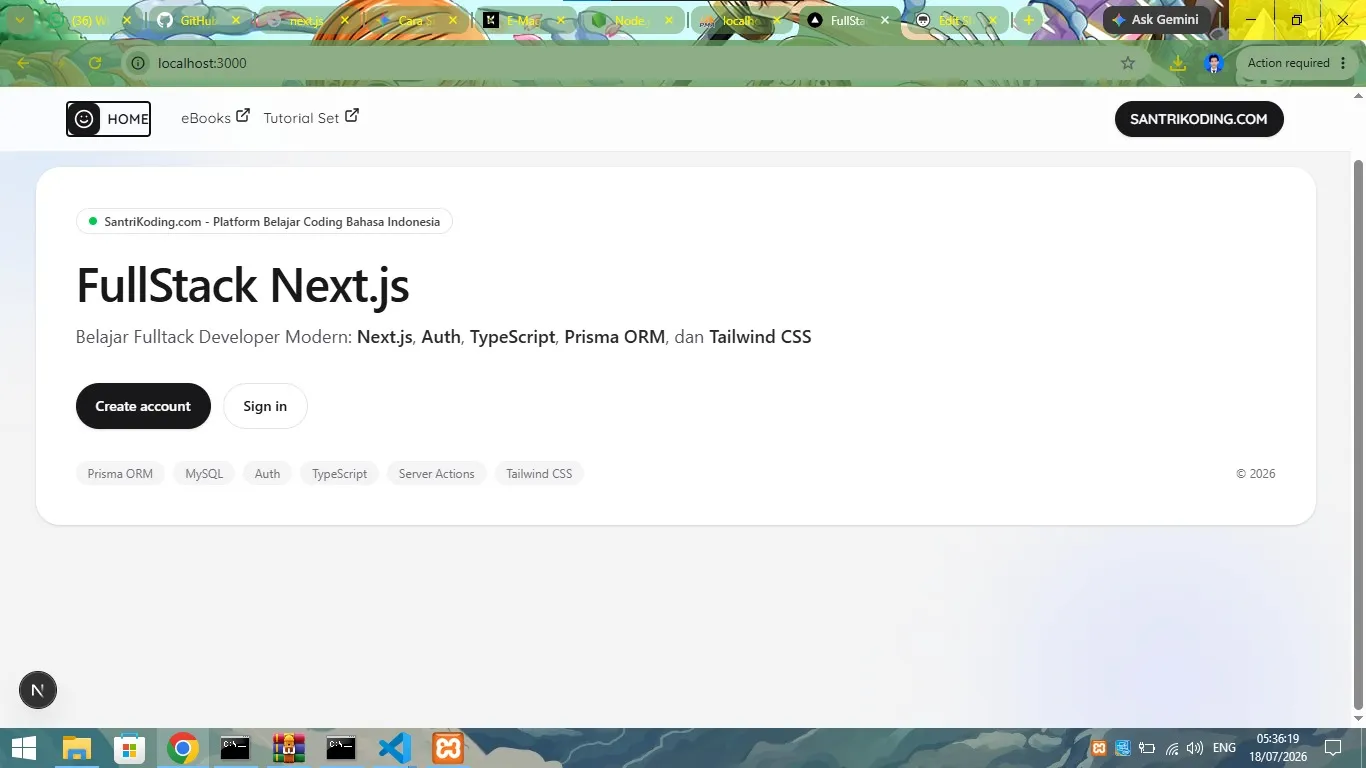Open the Chrome three-dot menu
This screenshot has height=768, width=1366.
pyautogui.click(x=1343, y=63)
